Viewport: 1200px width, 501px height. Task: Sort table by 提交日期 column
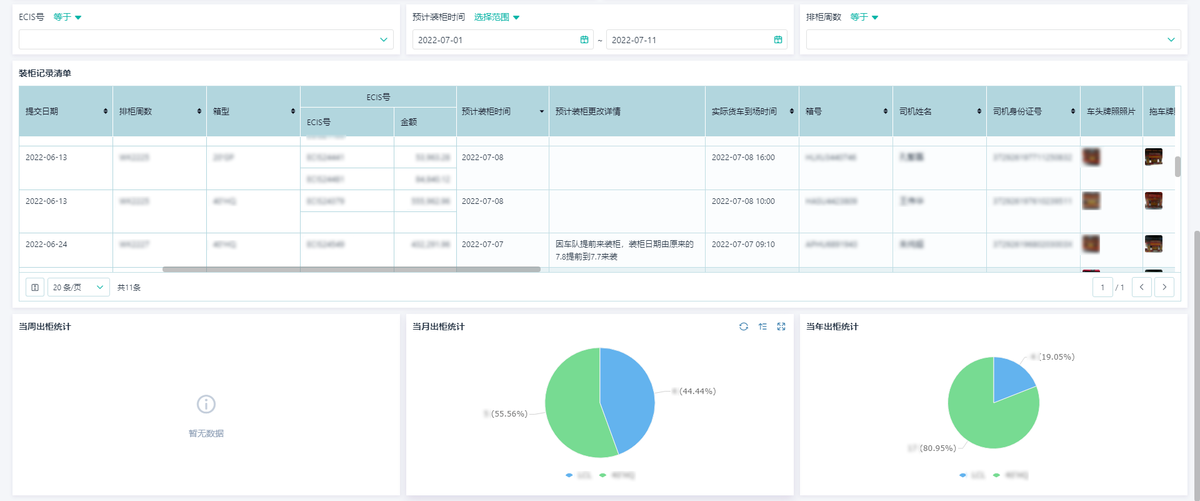[105, 111]
